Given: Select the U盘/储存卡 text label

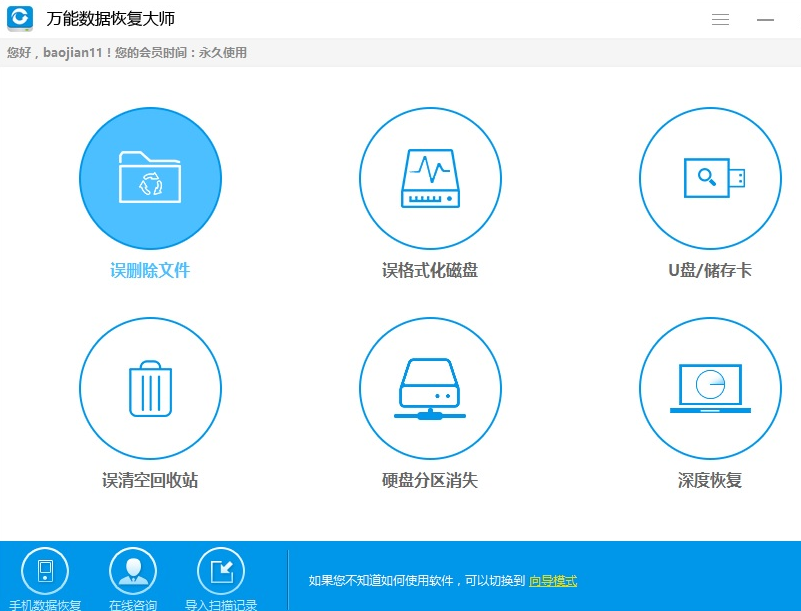Looking at the screenshot, I should [710, 271].
